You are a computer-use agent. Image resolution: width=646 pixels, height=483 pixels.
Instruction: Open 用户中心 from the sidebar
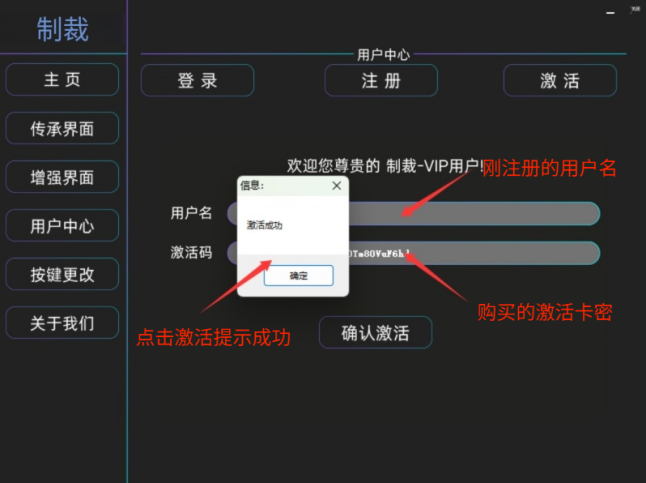coord(62,226)
